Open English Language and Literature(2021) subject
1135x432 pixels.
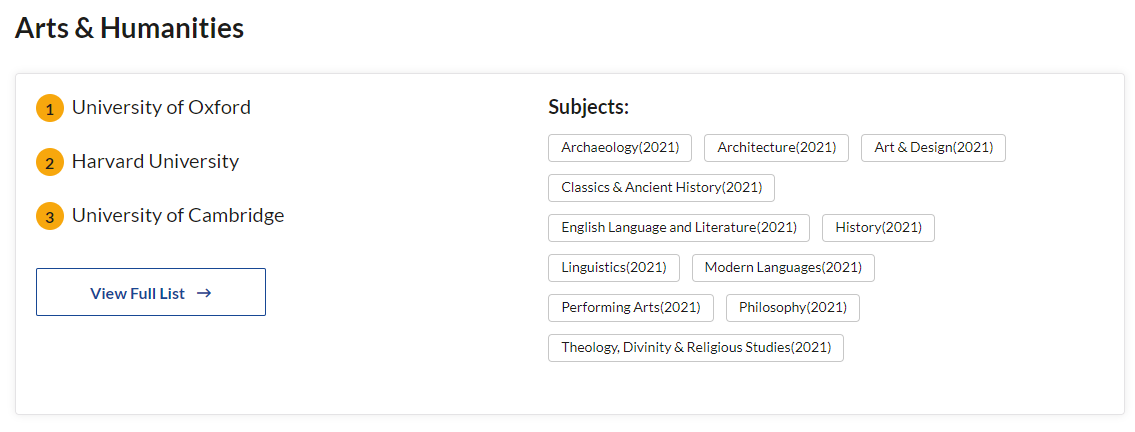pyautogui.click(x=679, y=227)
